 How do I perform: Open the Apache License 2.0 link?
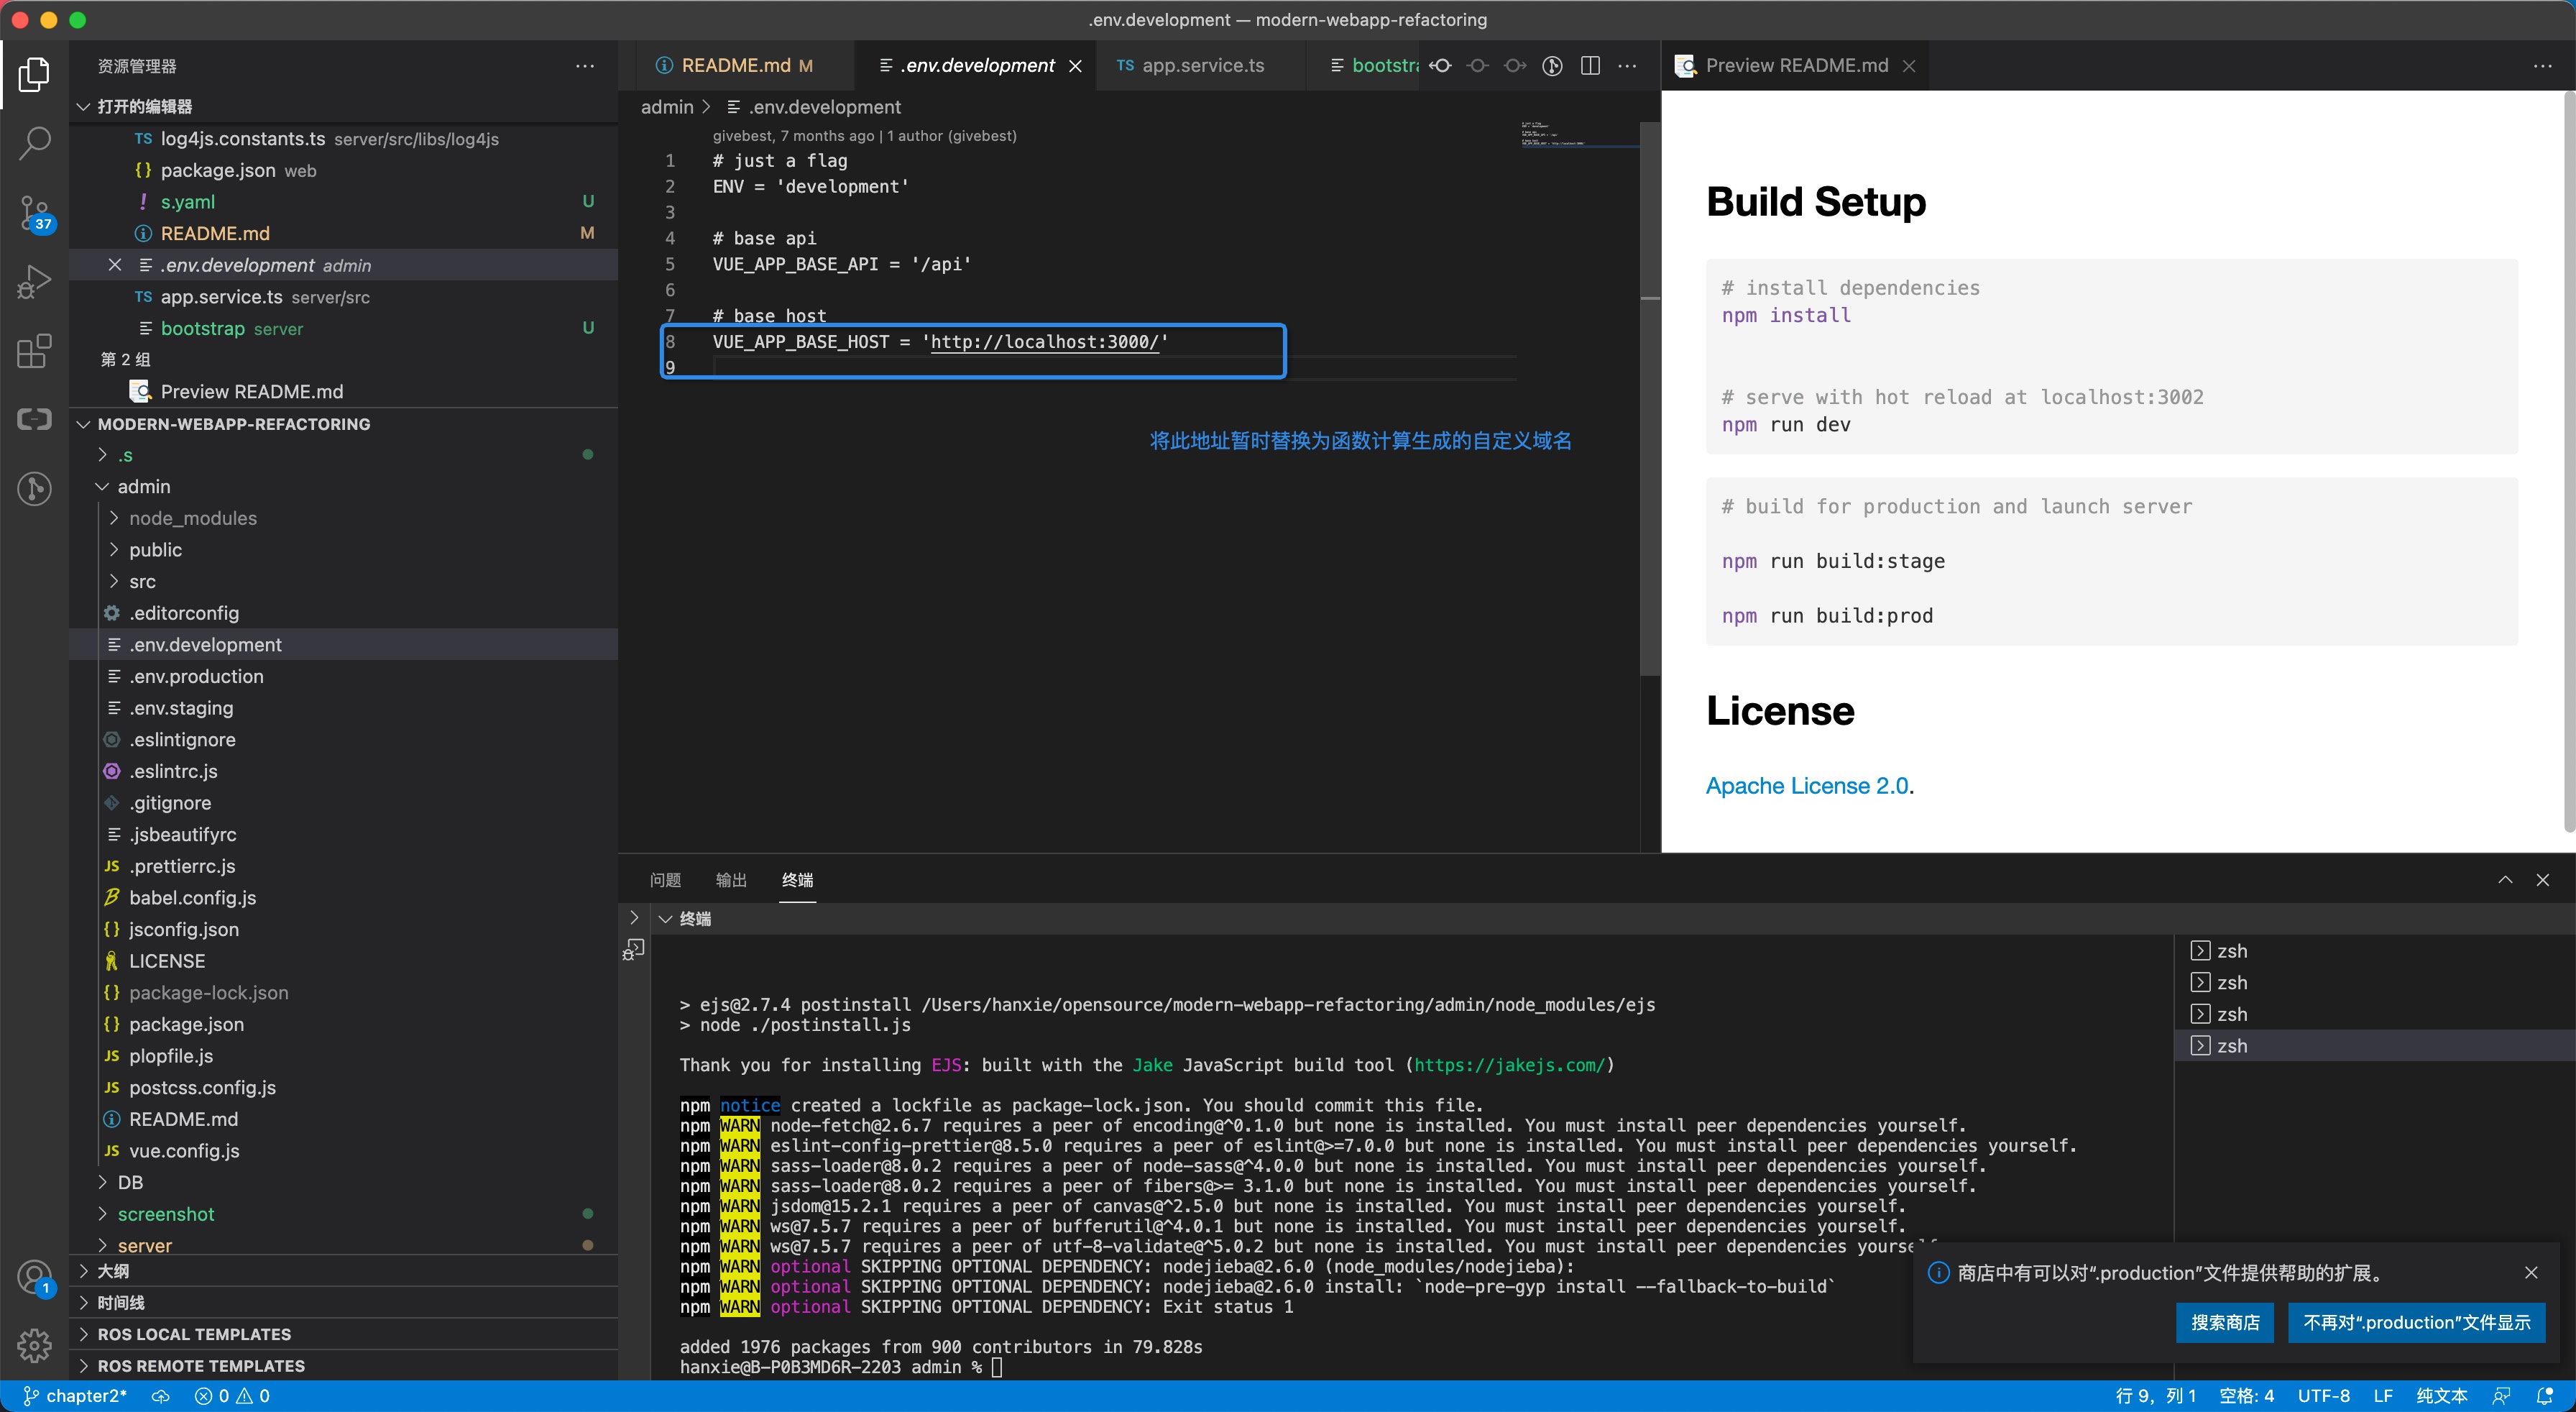tap(1806, 786)
